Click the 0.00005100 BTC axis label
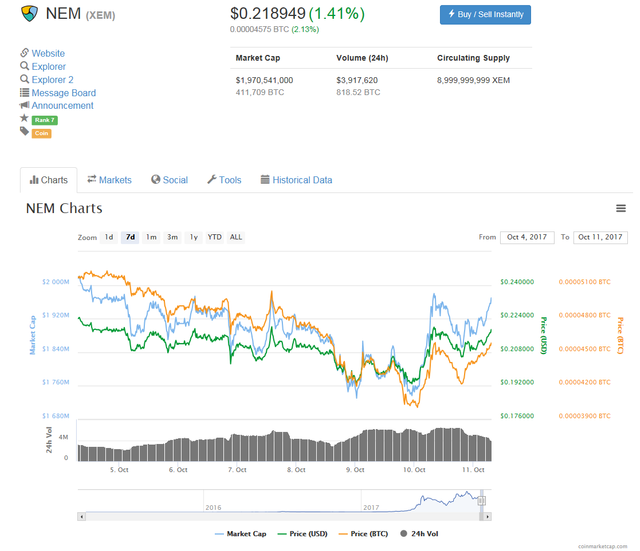The image size is (640, 551). [x=584, y=282]
